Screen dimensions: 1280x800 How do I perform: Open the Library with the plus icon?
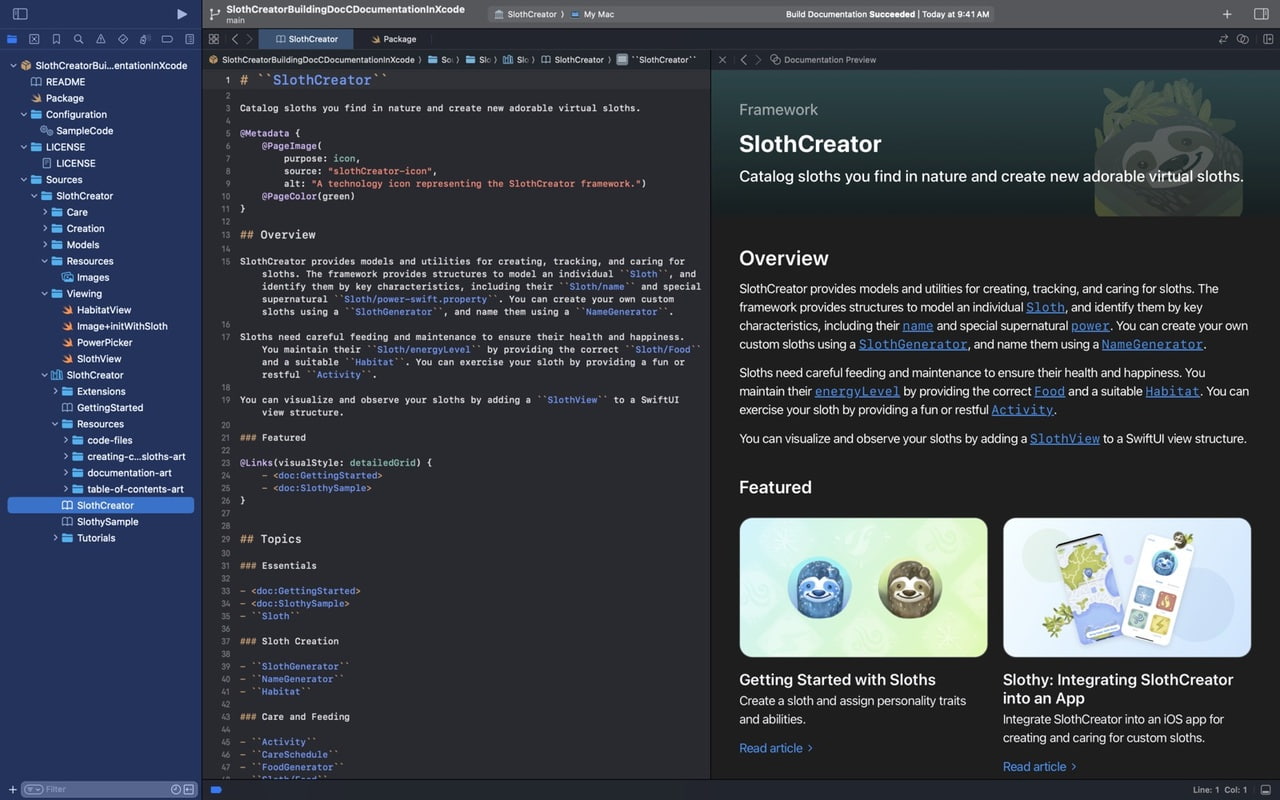point(1227,14)
